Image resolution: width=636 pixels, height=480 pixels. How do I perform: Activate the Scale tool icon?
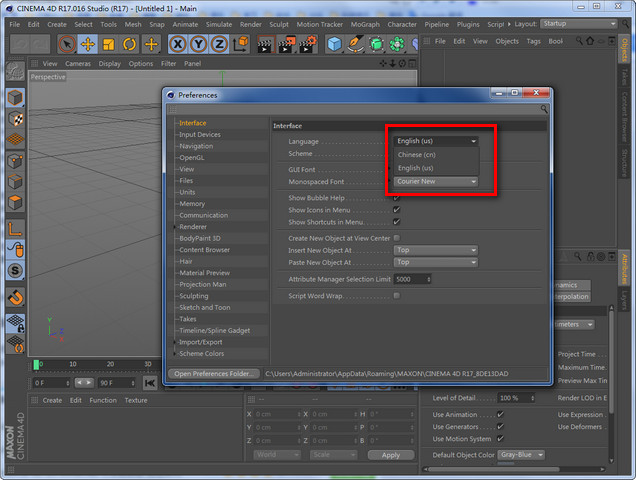point(108,44)
